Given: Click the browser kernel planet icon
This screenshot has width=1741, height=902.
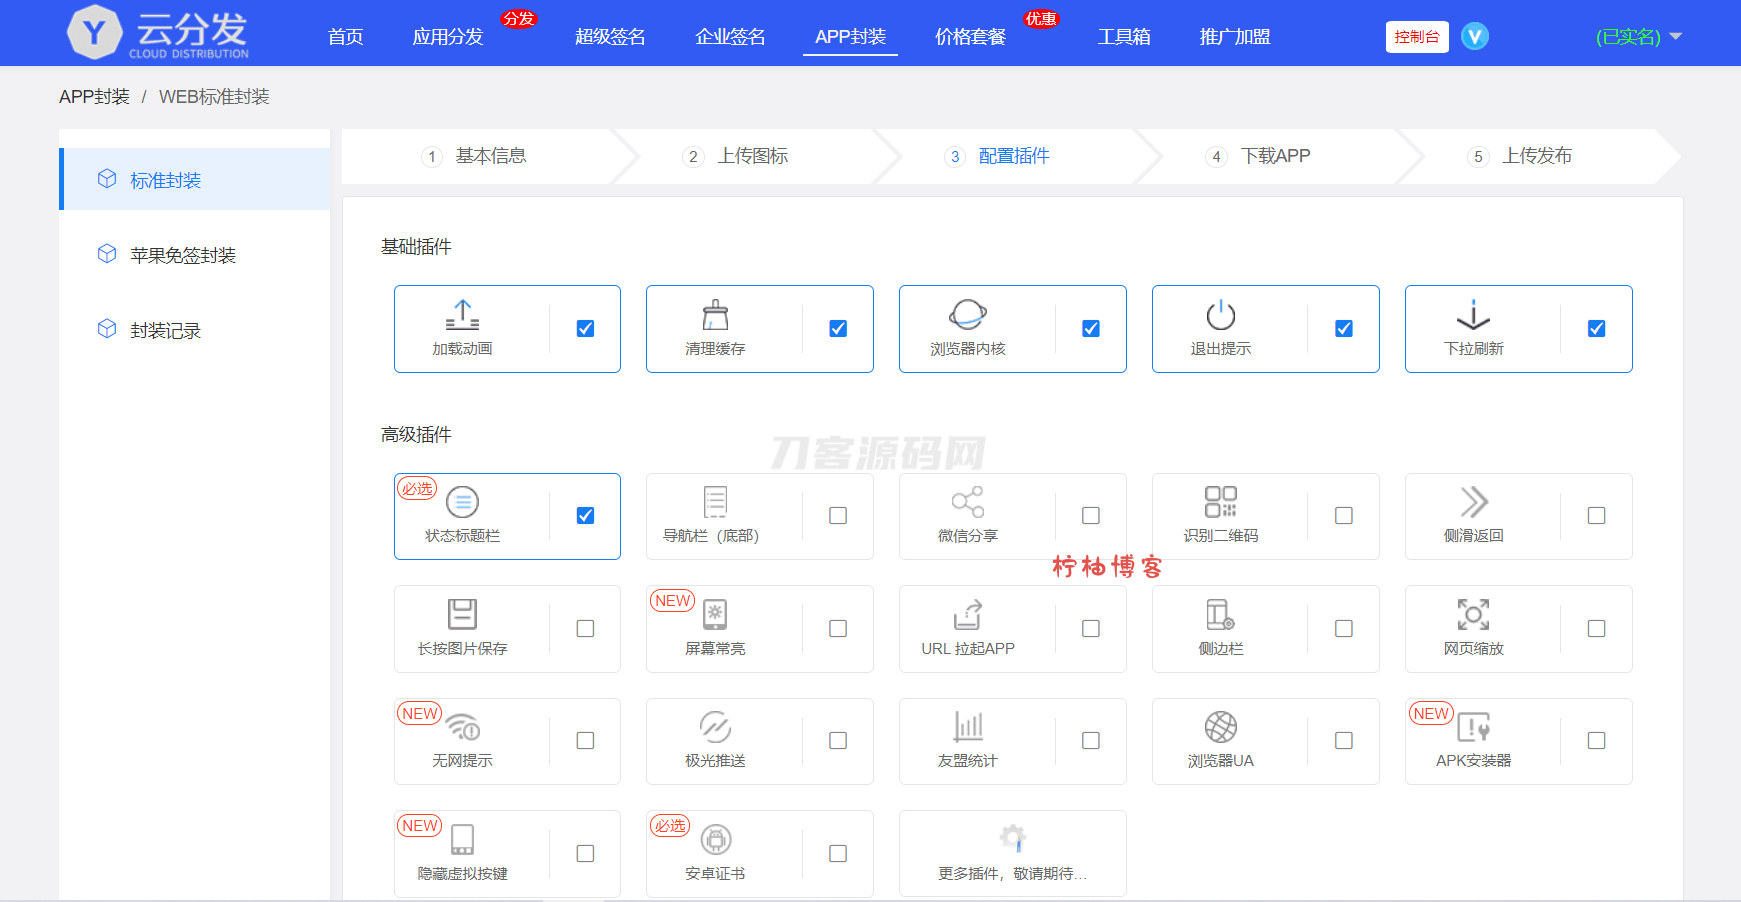Looking at the screenshot, I should [x=967, y=315].
